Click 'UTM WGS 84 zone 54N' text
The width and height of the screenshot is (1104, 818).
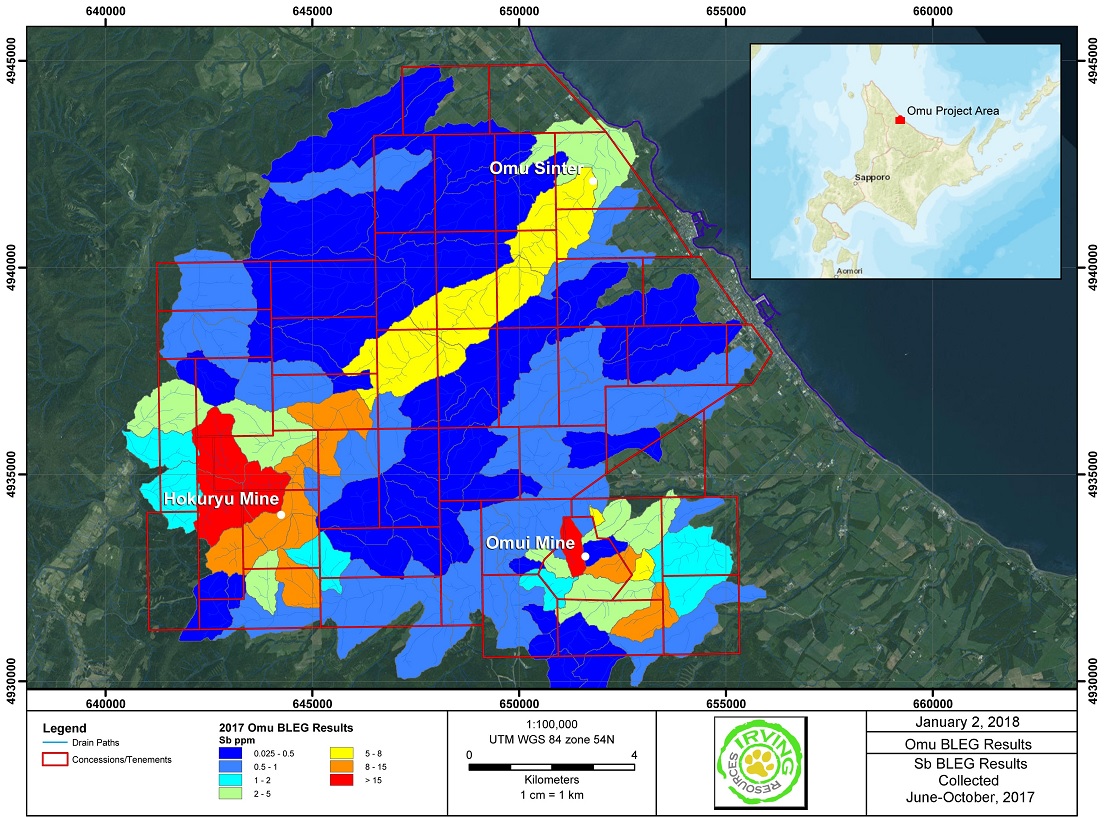(x=552, y=739)
